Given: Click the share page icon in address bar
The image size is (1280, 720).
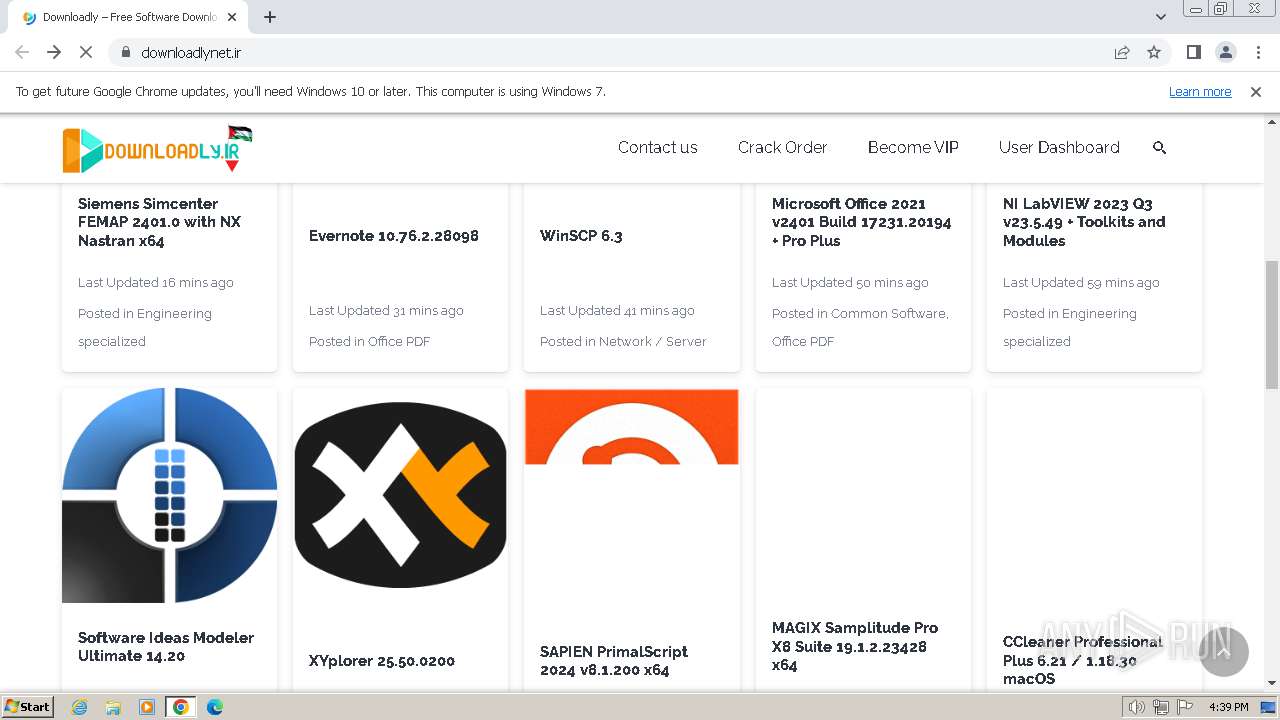Looking at the screenshot, I should [1122, 52].
